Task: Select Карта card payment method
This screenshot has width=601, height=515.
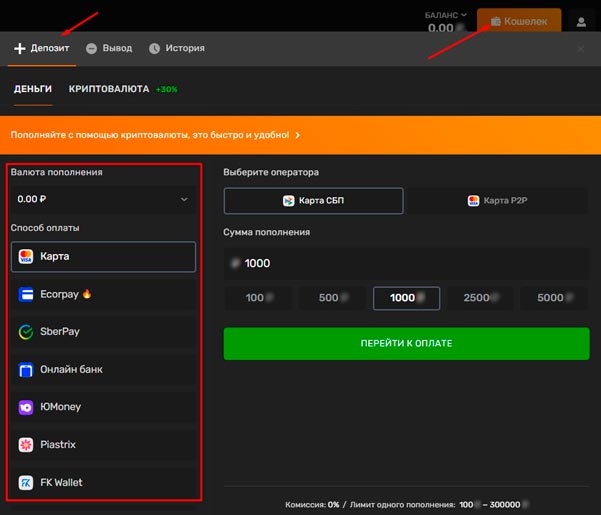Action: (103, 257)
